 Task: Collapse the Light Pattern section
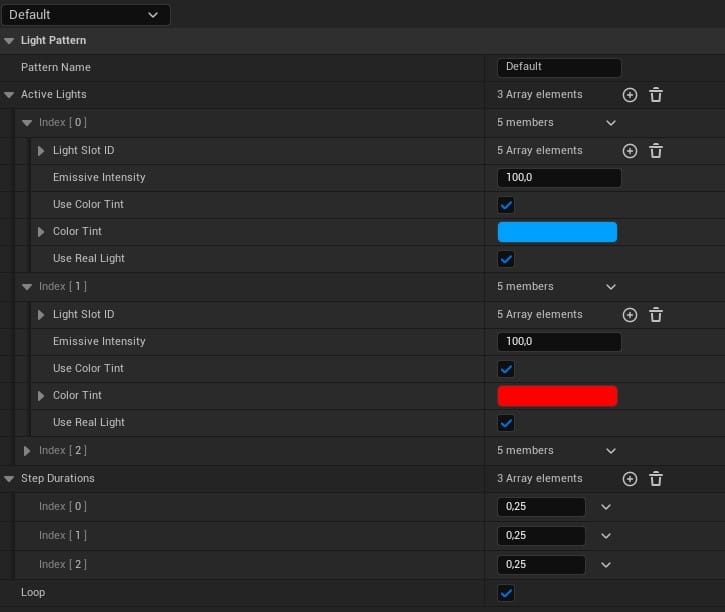(x=9, y=41)
